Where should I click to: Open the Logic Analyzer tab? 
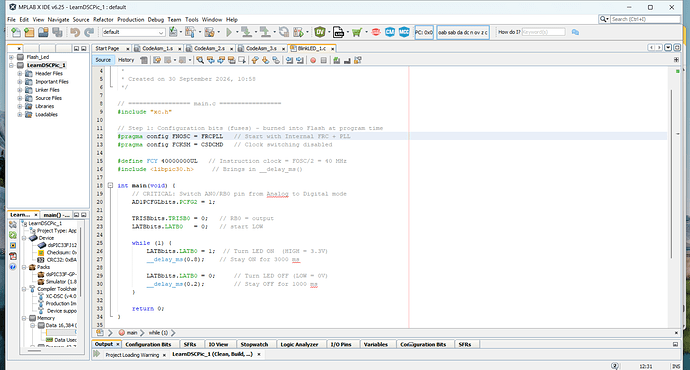299,344
